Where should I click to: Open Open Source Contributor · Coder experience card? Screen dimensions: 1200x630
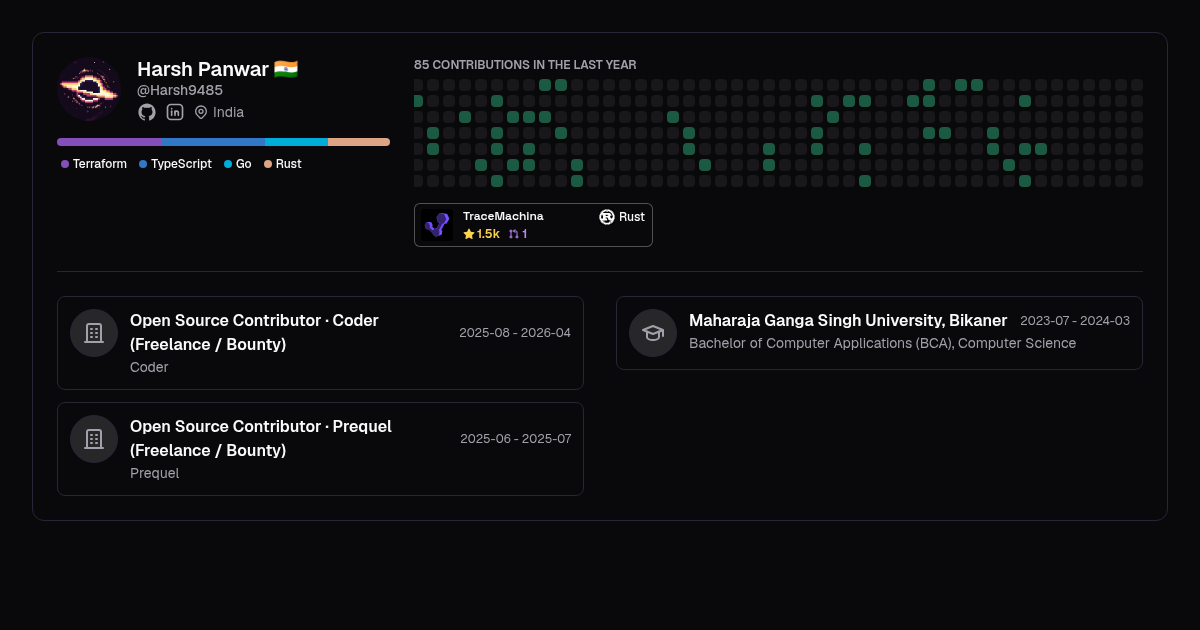point(320,343)
